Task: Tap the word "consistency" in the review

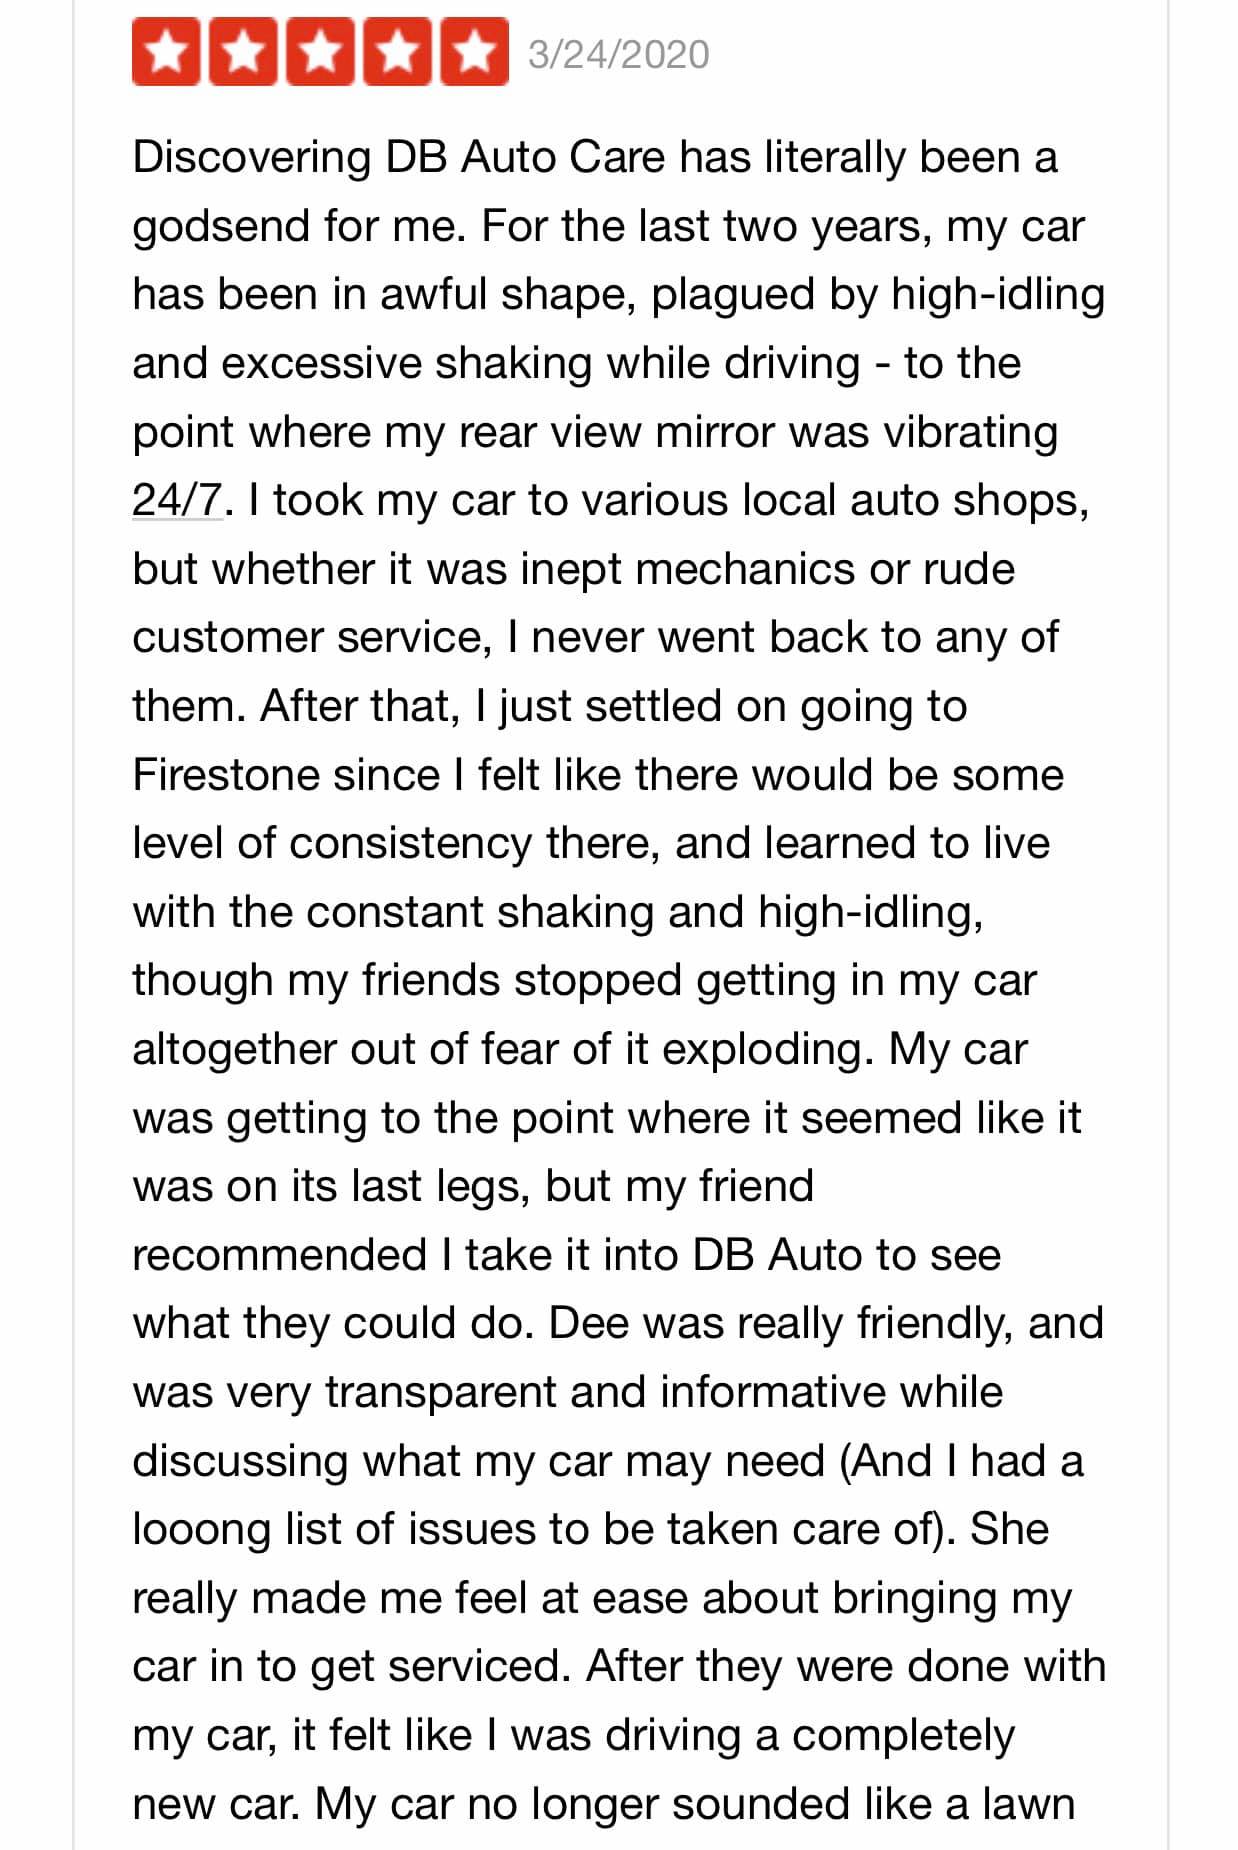Action: click(411, 844)
